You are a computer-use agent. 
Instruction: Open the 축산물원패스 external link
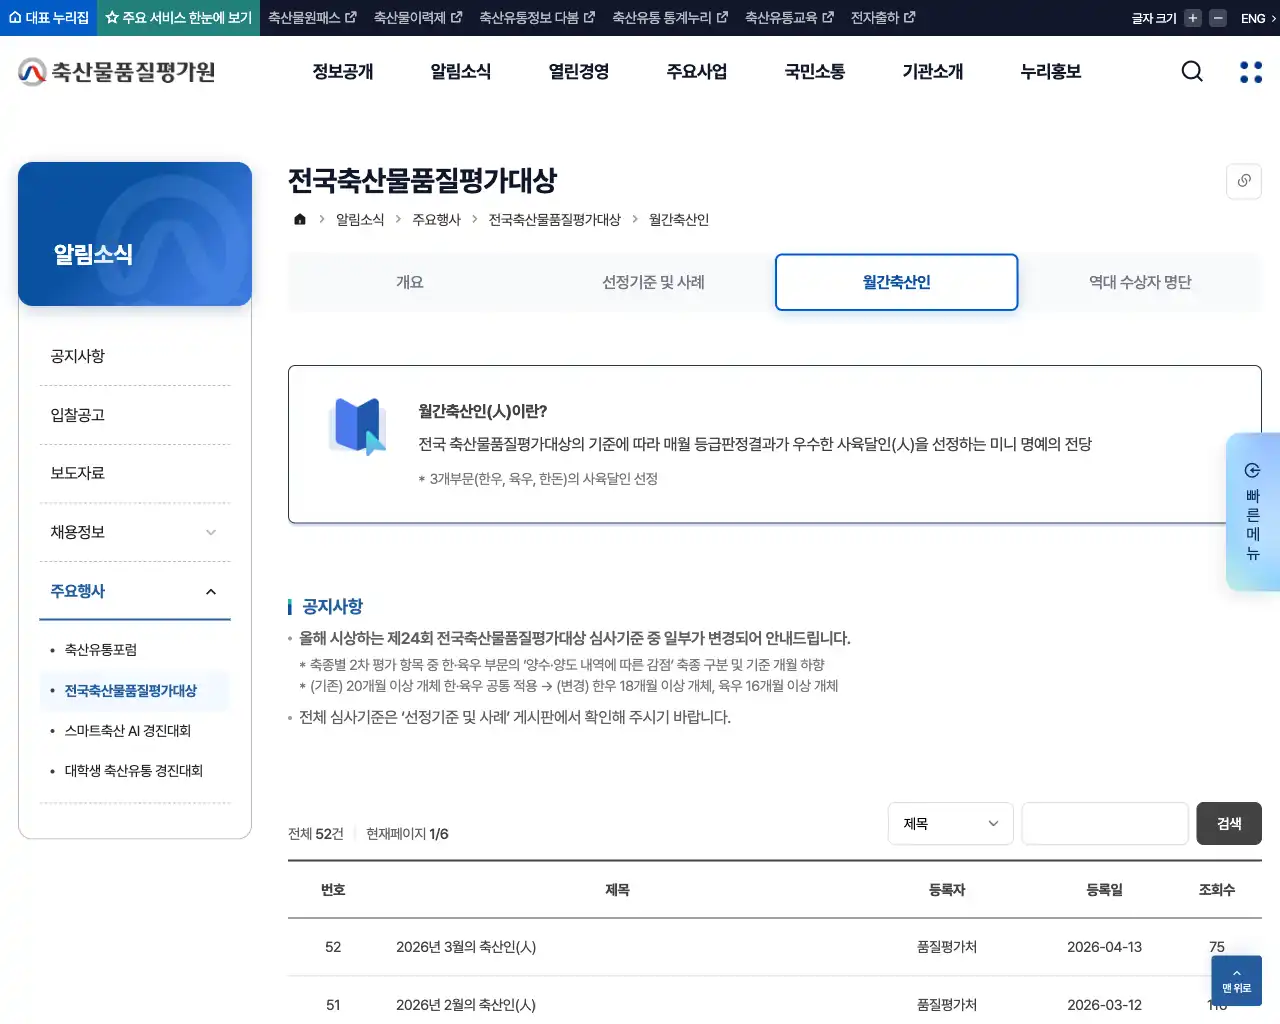(x=311, y=17)
